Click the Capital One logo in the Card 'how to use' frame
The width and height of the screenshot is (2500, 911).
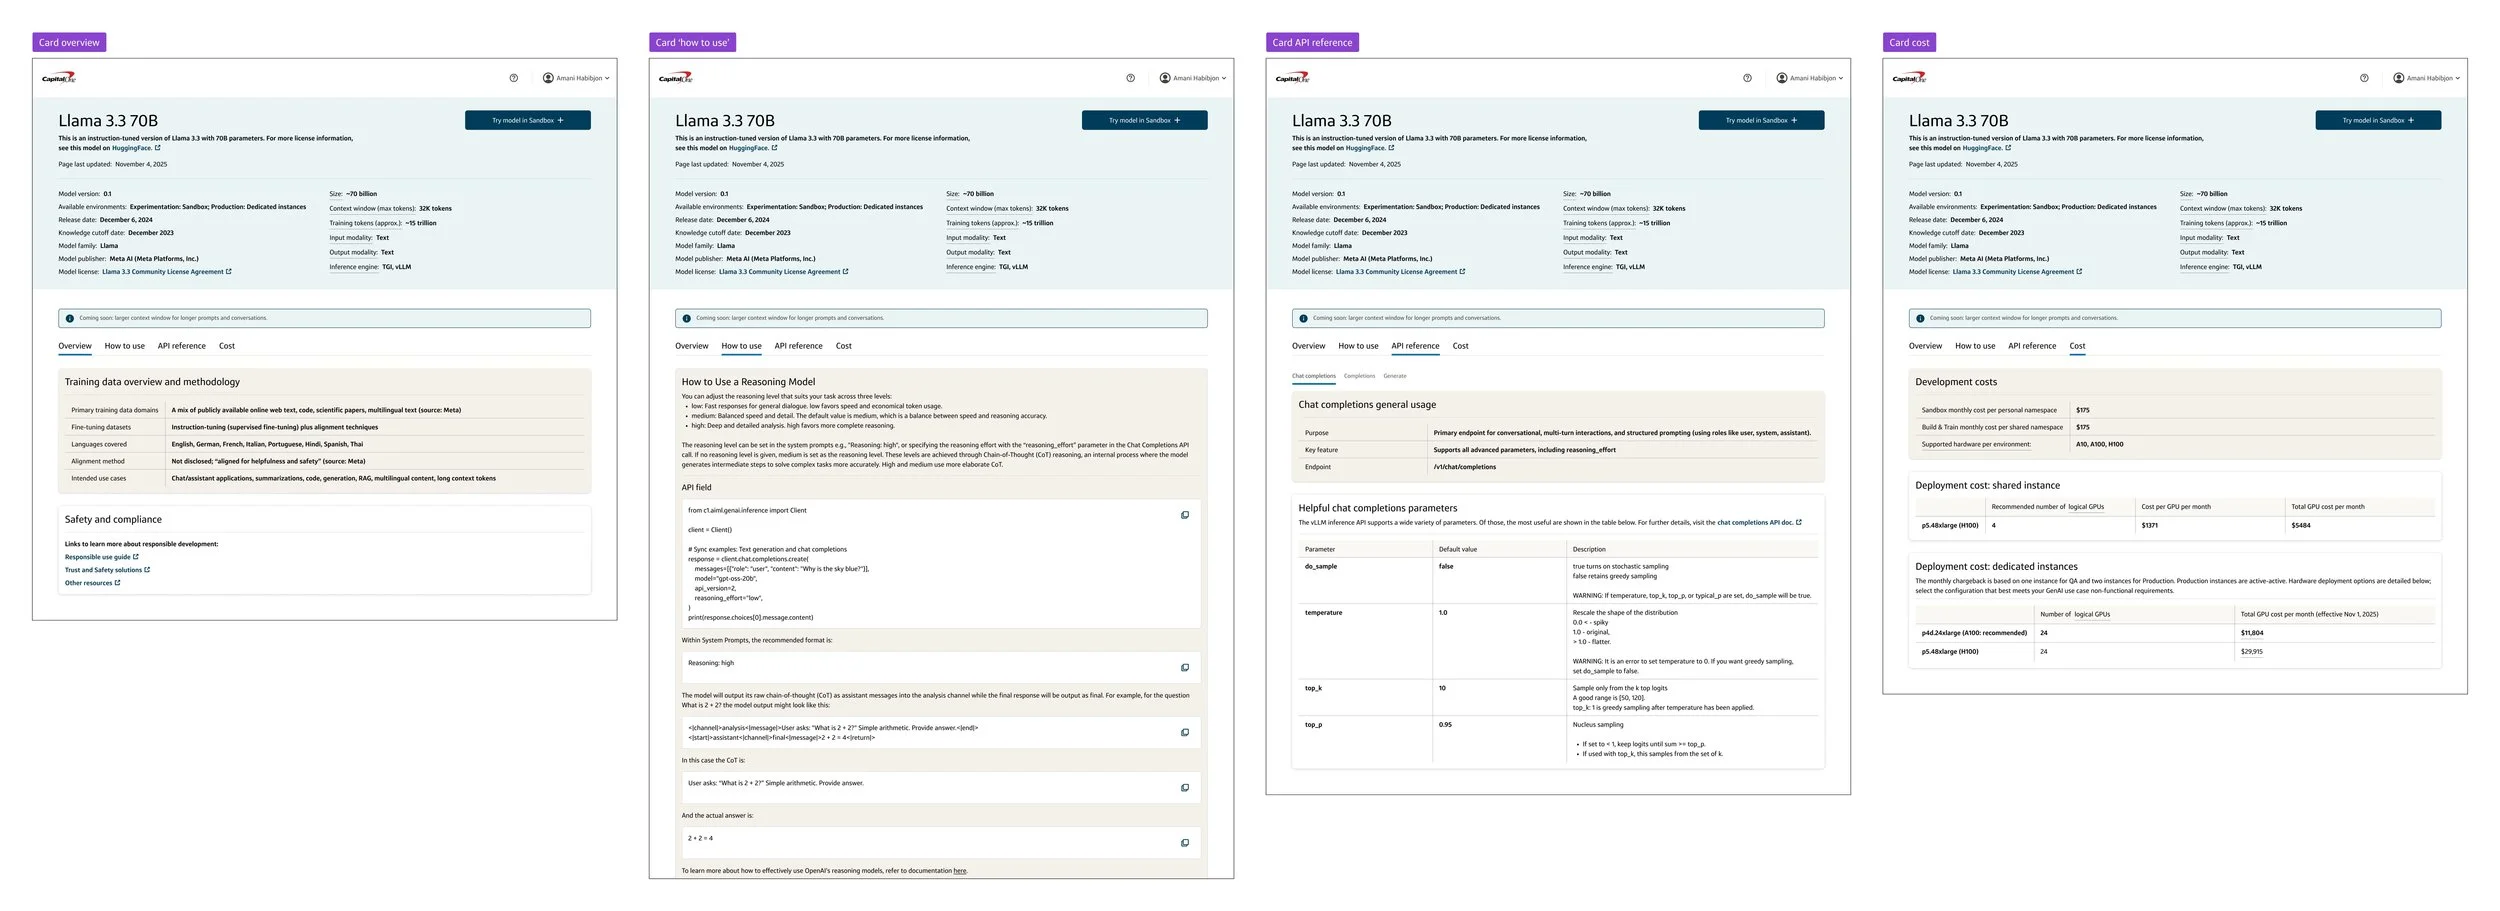(676, 78)
